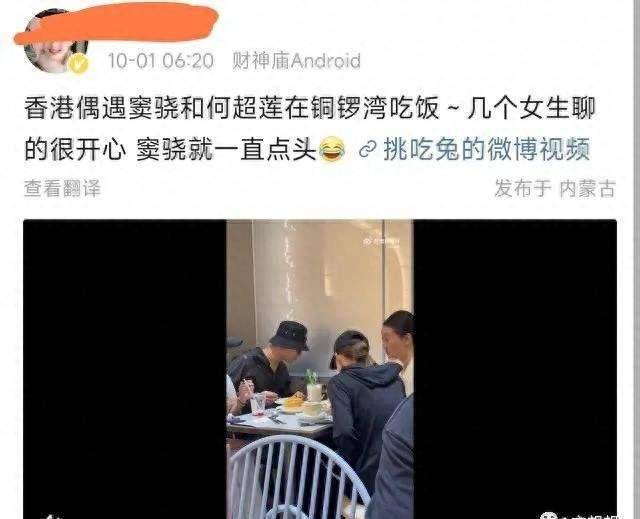Tap the 财神庙Android source label
The width and height of the screenshot is (640, 519).
coord(296,61)
